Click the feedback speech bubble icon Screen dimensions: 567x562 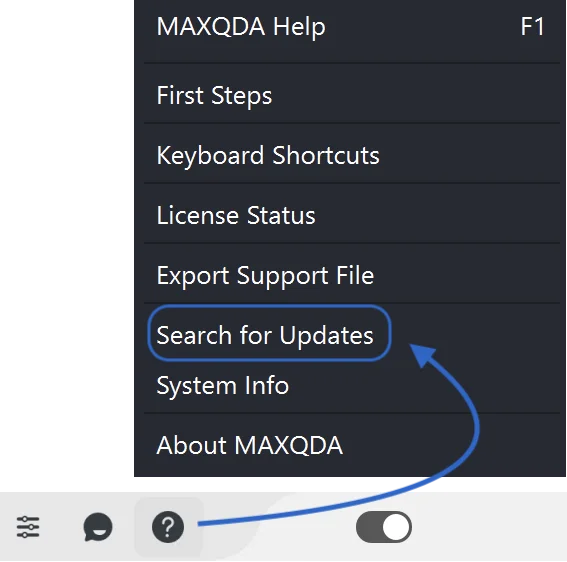pyautogui.click(x=98, y=527)
